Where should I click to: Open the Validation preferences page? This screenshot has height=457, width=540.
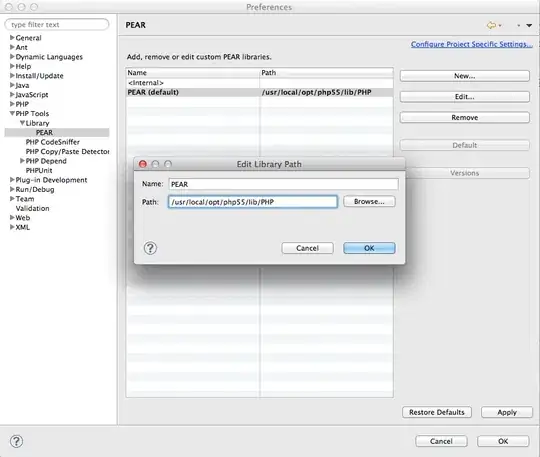pos(32,208)
